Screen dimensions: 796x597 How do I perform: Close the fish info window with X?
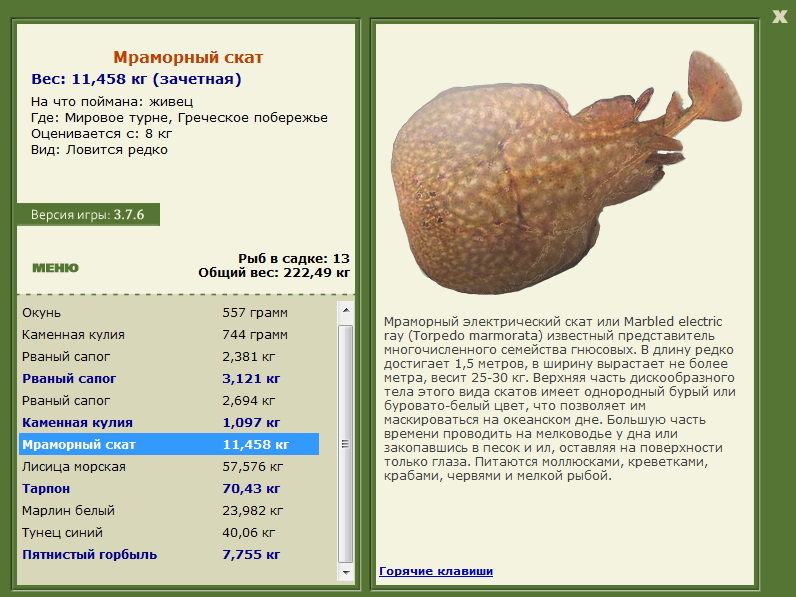coord(779,17)
